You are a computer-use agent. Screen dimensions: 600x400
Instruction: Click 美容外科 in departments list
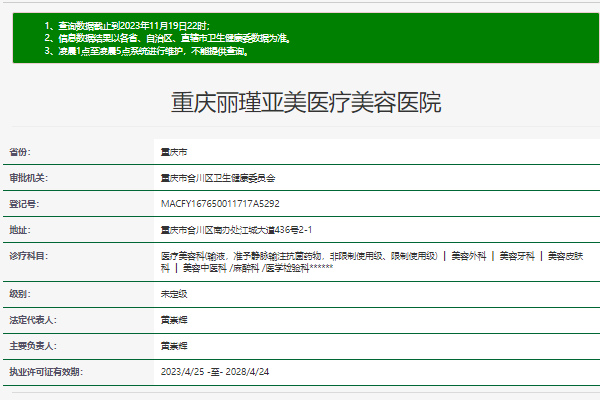pyautogui.click(x=468, y=256)
